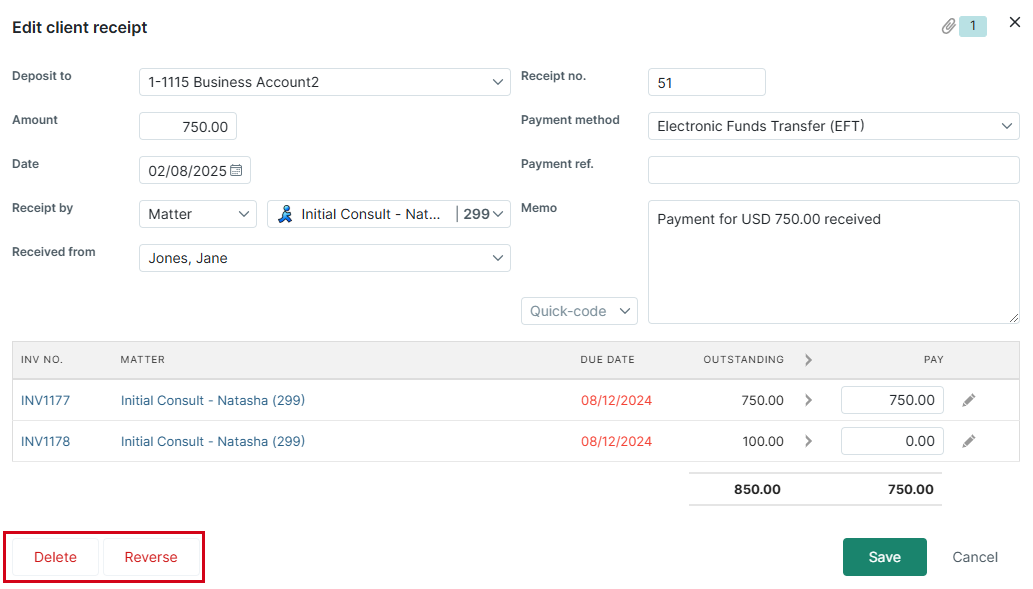
Task: Click the arrow to pay INV1178 outstanding
Action: point(808,441)
